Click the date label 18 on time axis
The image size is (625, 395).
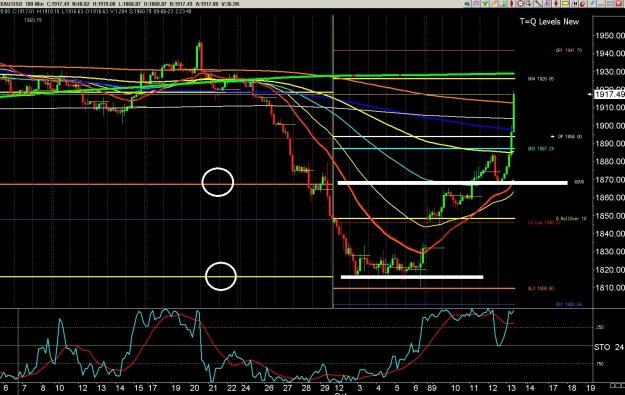point(572,389)
